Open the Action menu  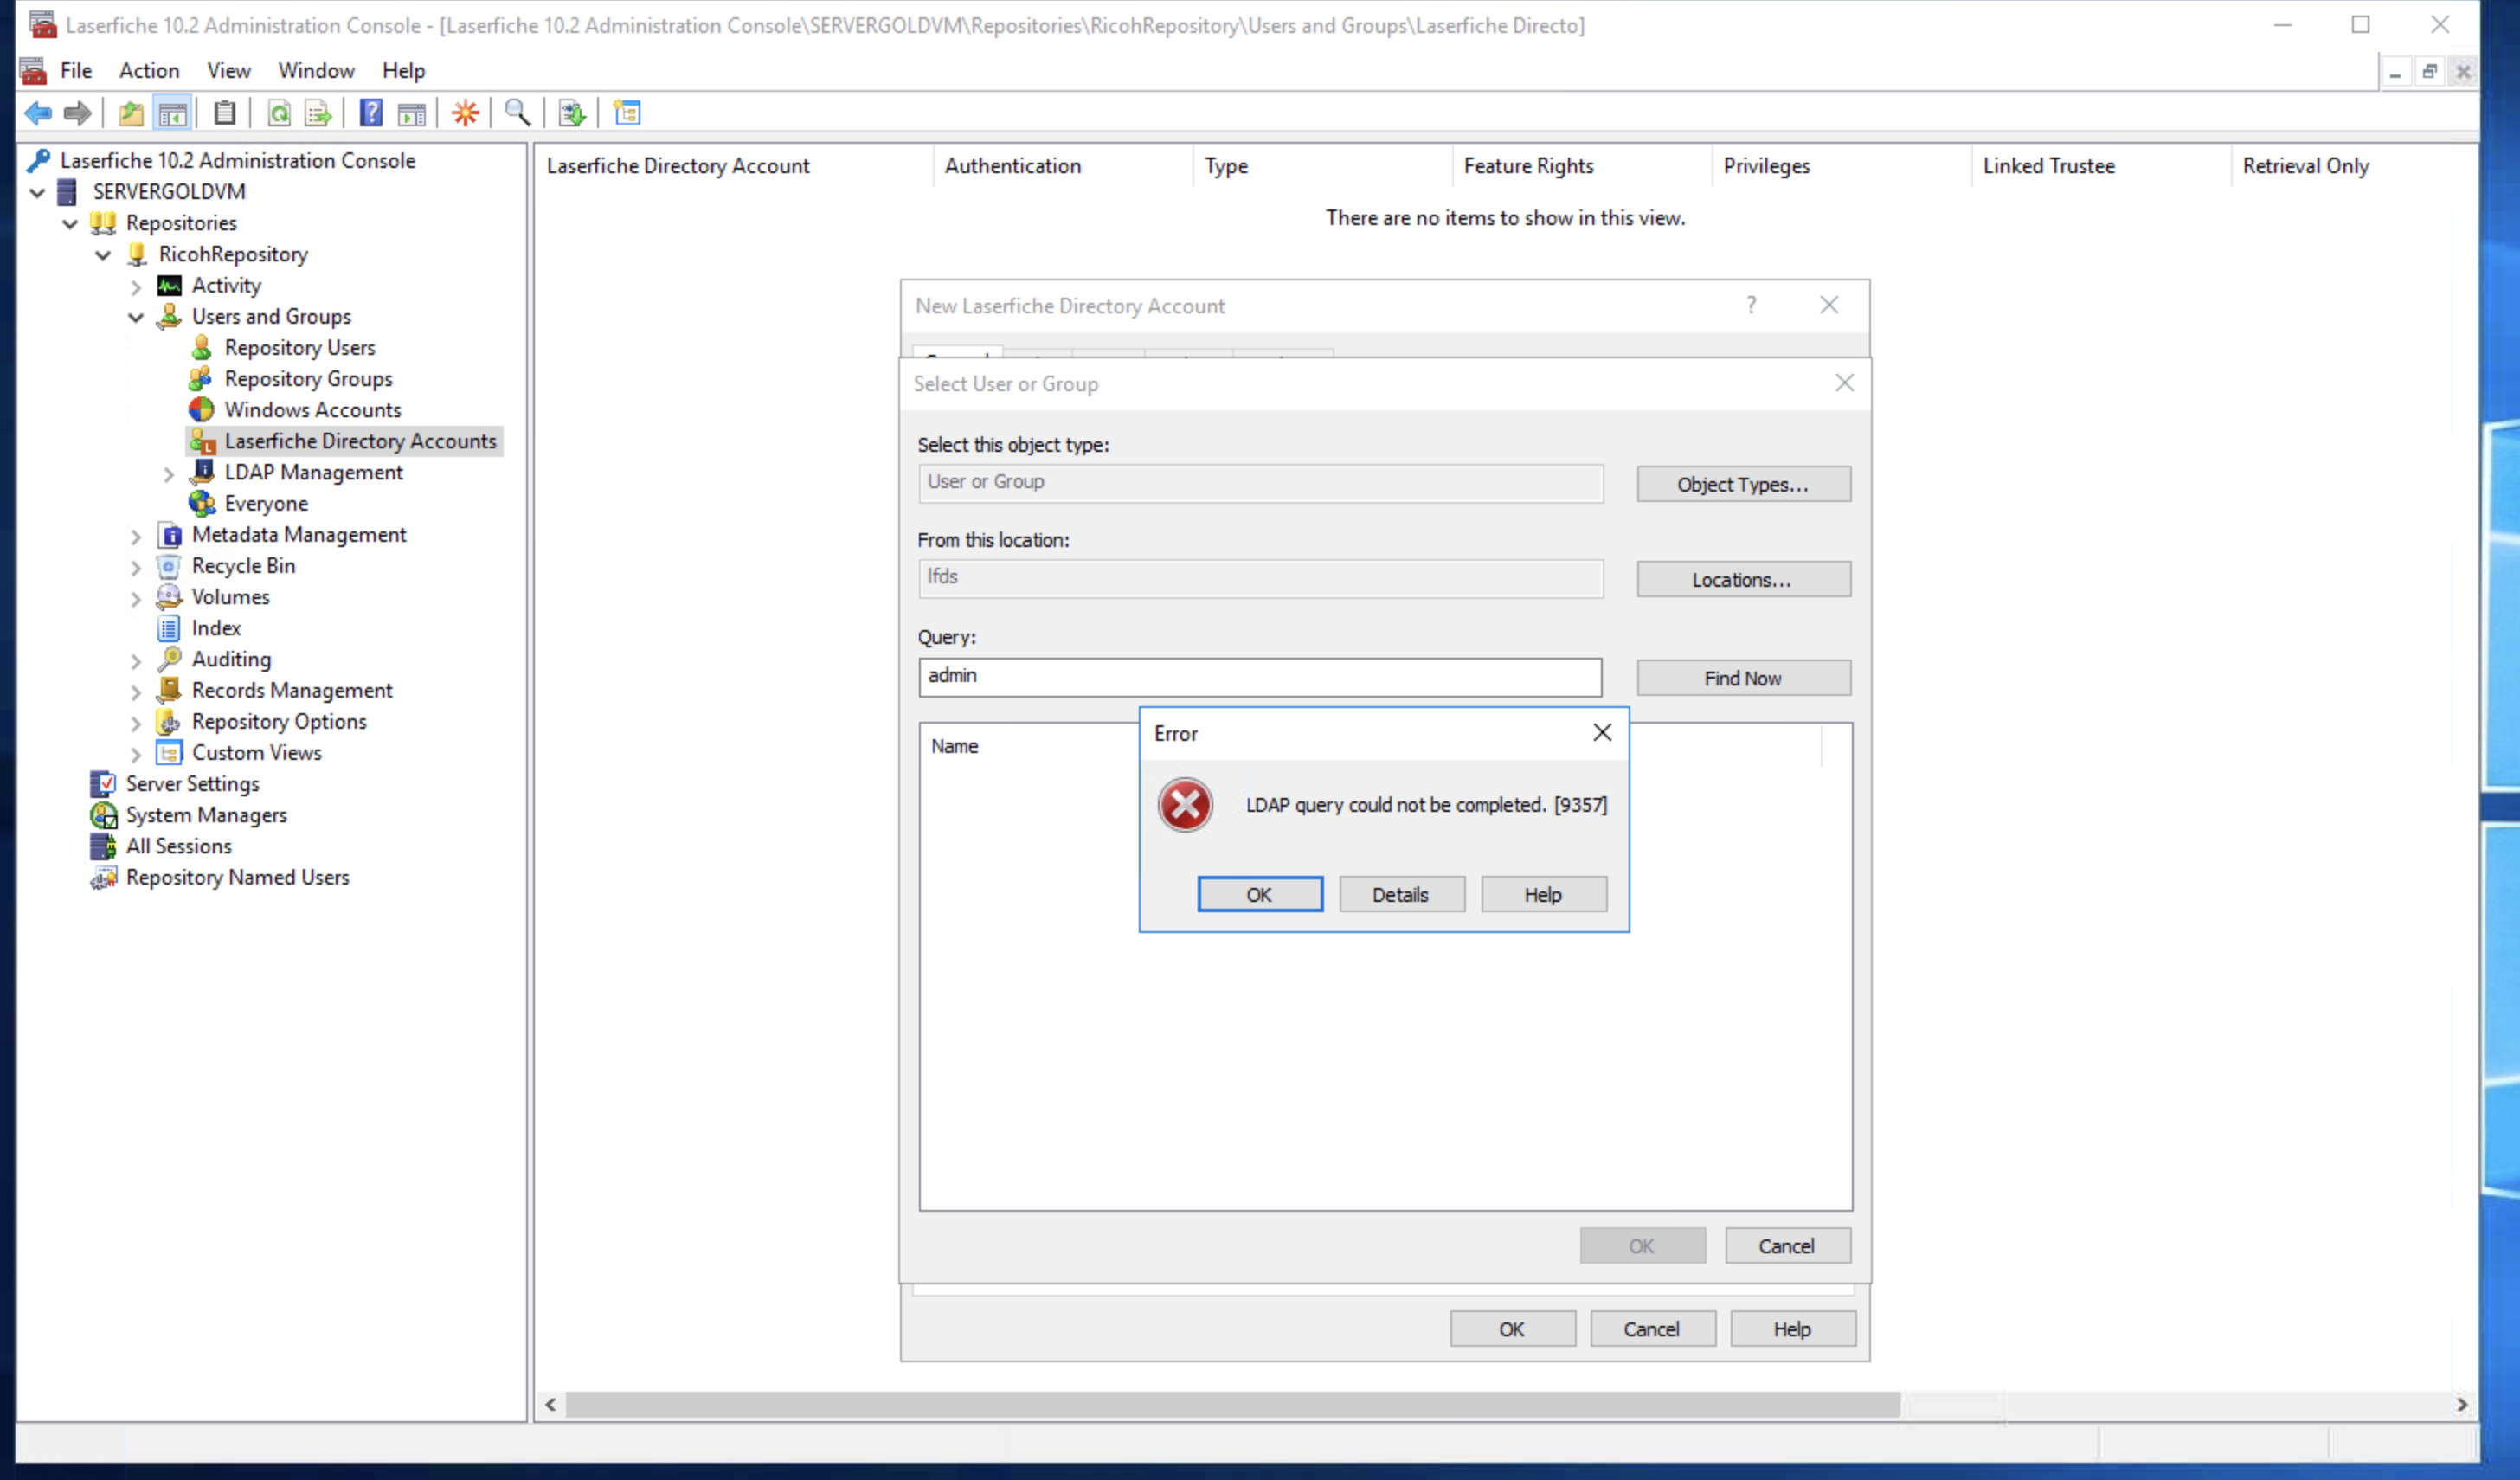click(149, 70)
